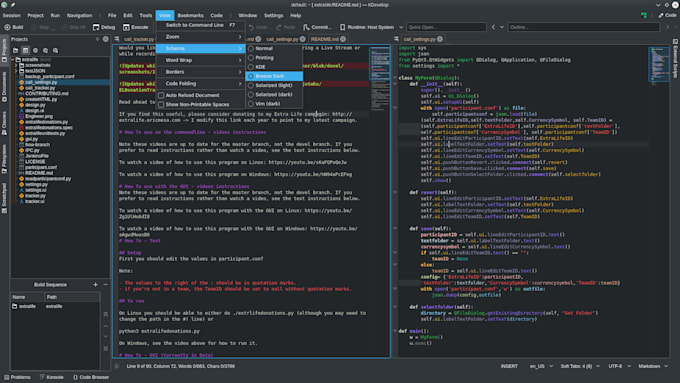The image size is (680, 383).
Task: Open the Navigation menu
Action: [x=79, y=15]
